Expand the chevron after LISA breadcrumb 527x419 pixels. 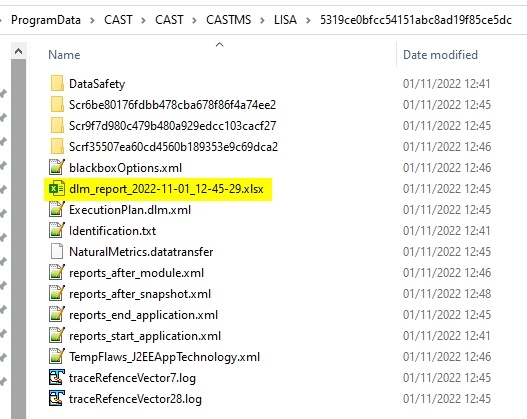308,20
